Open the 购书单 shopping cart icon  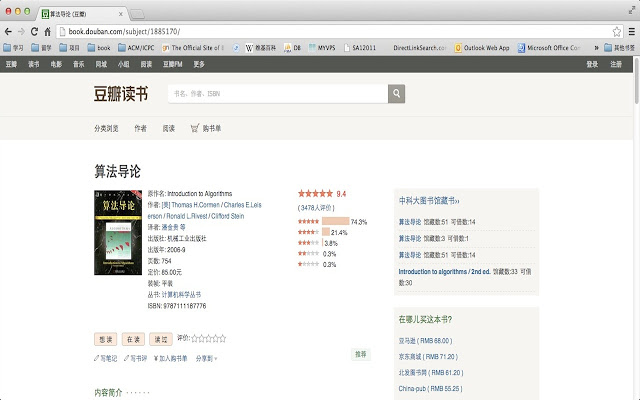click(195, 128)
